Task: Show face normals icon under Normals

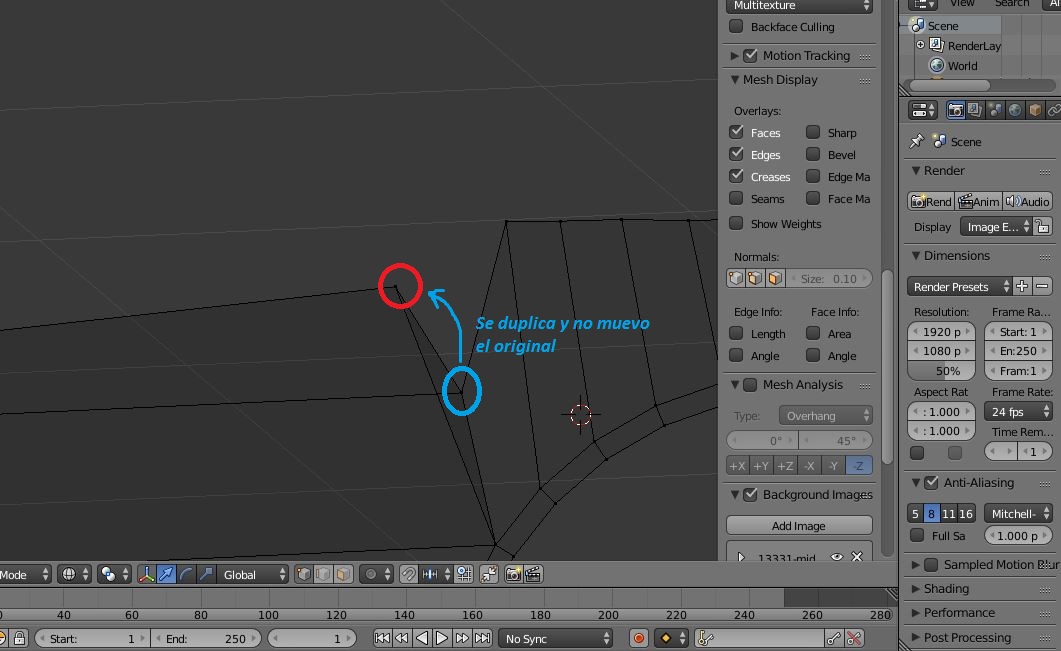Action: click(x=775, y=278)
